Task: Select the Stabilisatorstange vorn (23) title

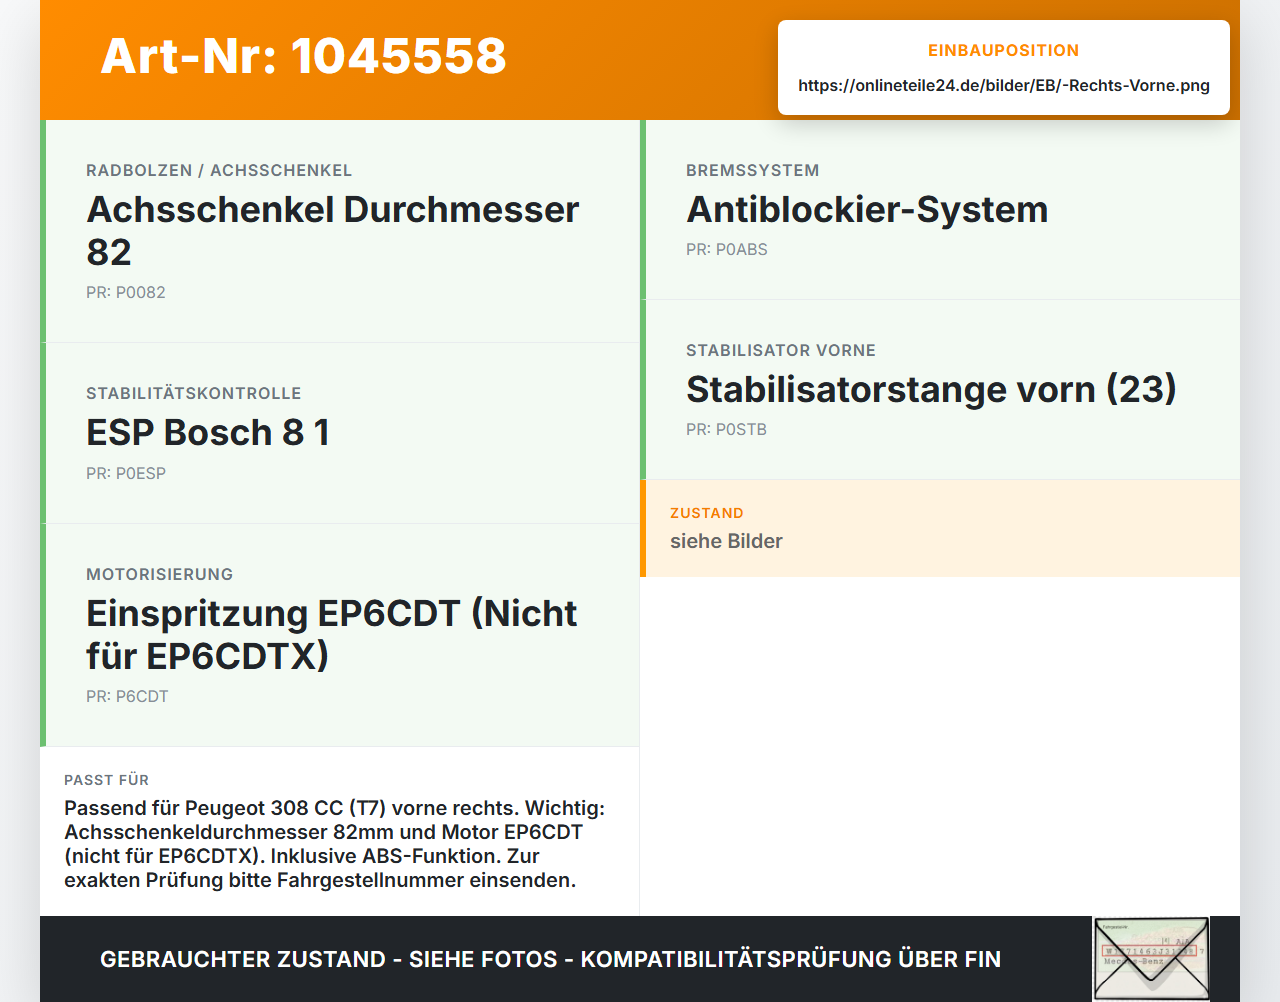Action: pyautogui.click(x=931, y=390)
